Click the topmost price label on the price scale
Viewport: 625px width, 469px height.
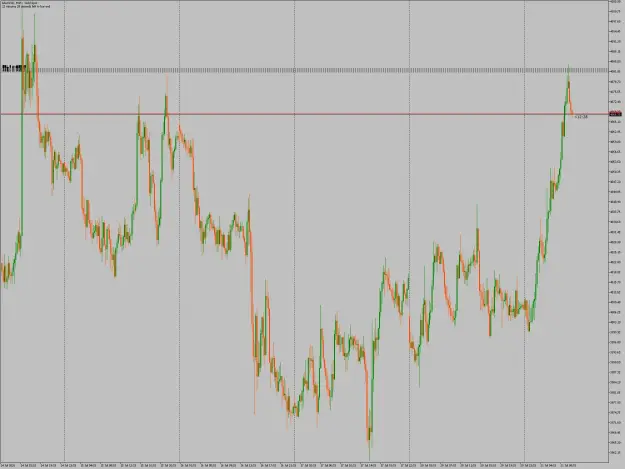pyautogui.click(x=615, y=2)
